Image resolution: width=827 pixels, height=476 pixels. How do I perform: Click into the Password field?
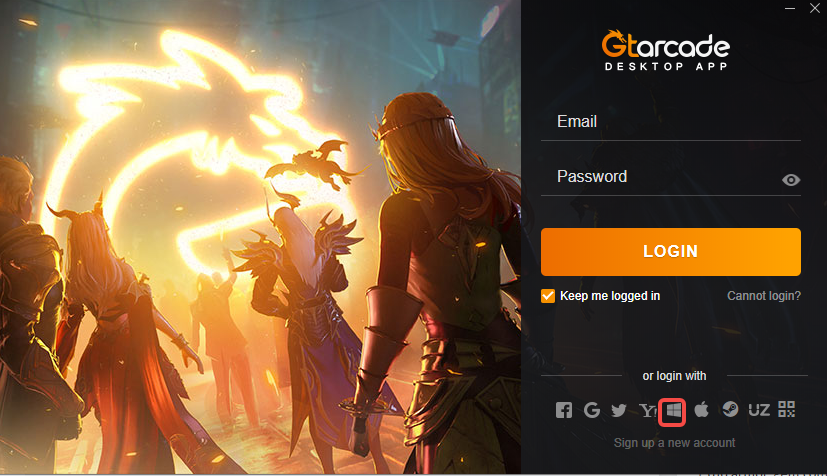(x=659, y=177)
